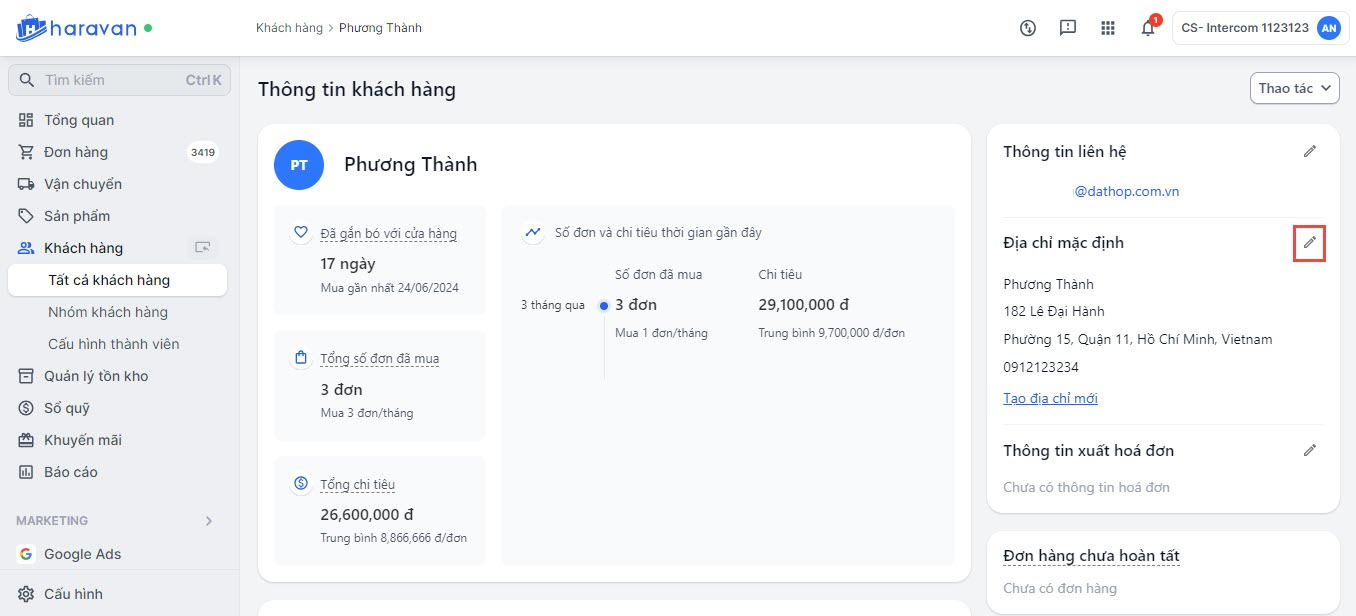Click the feedback message icon

1068,28
